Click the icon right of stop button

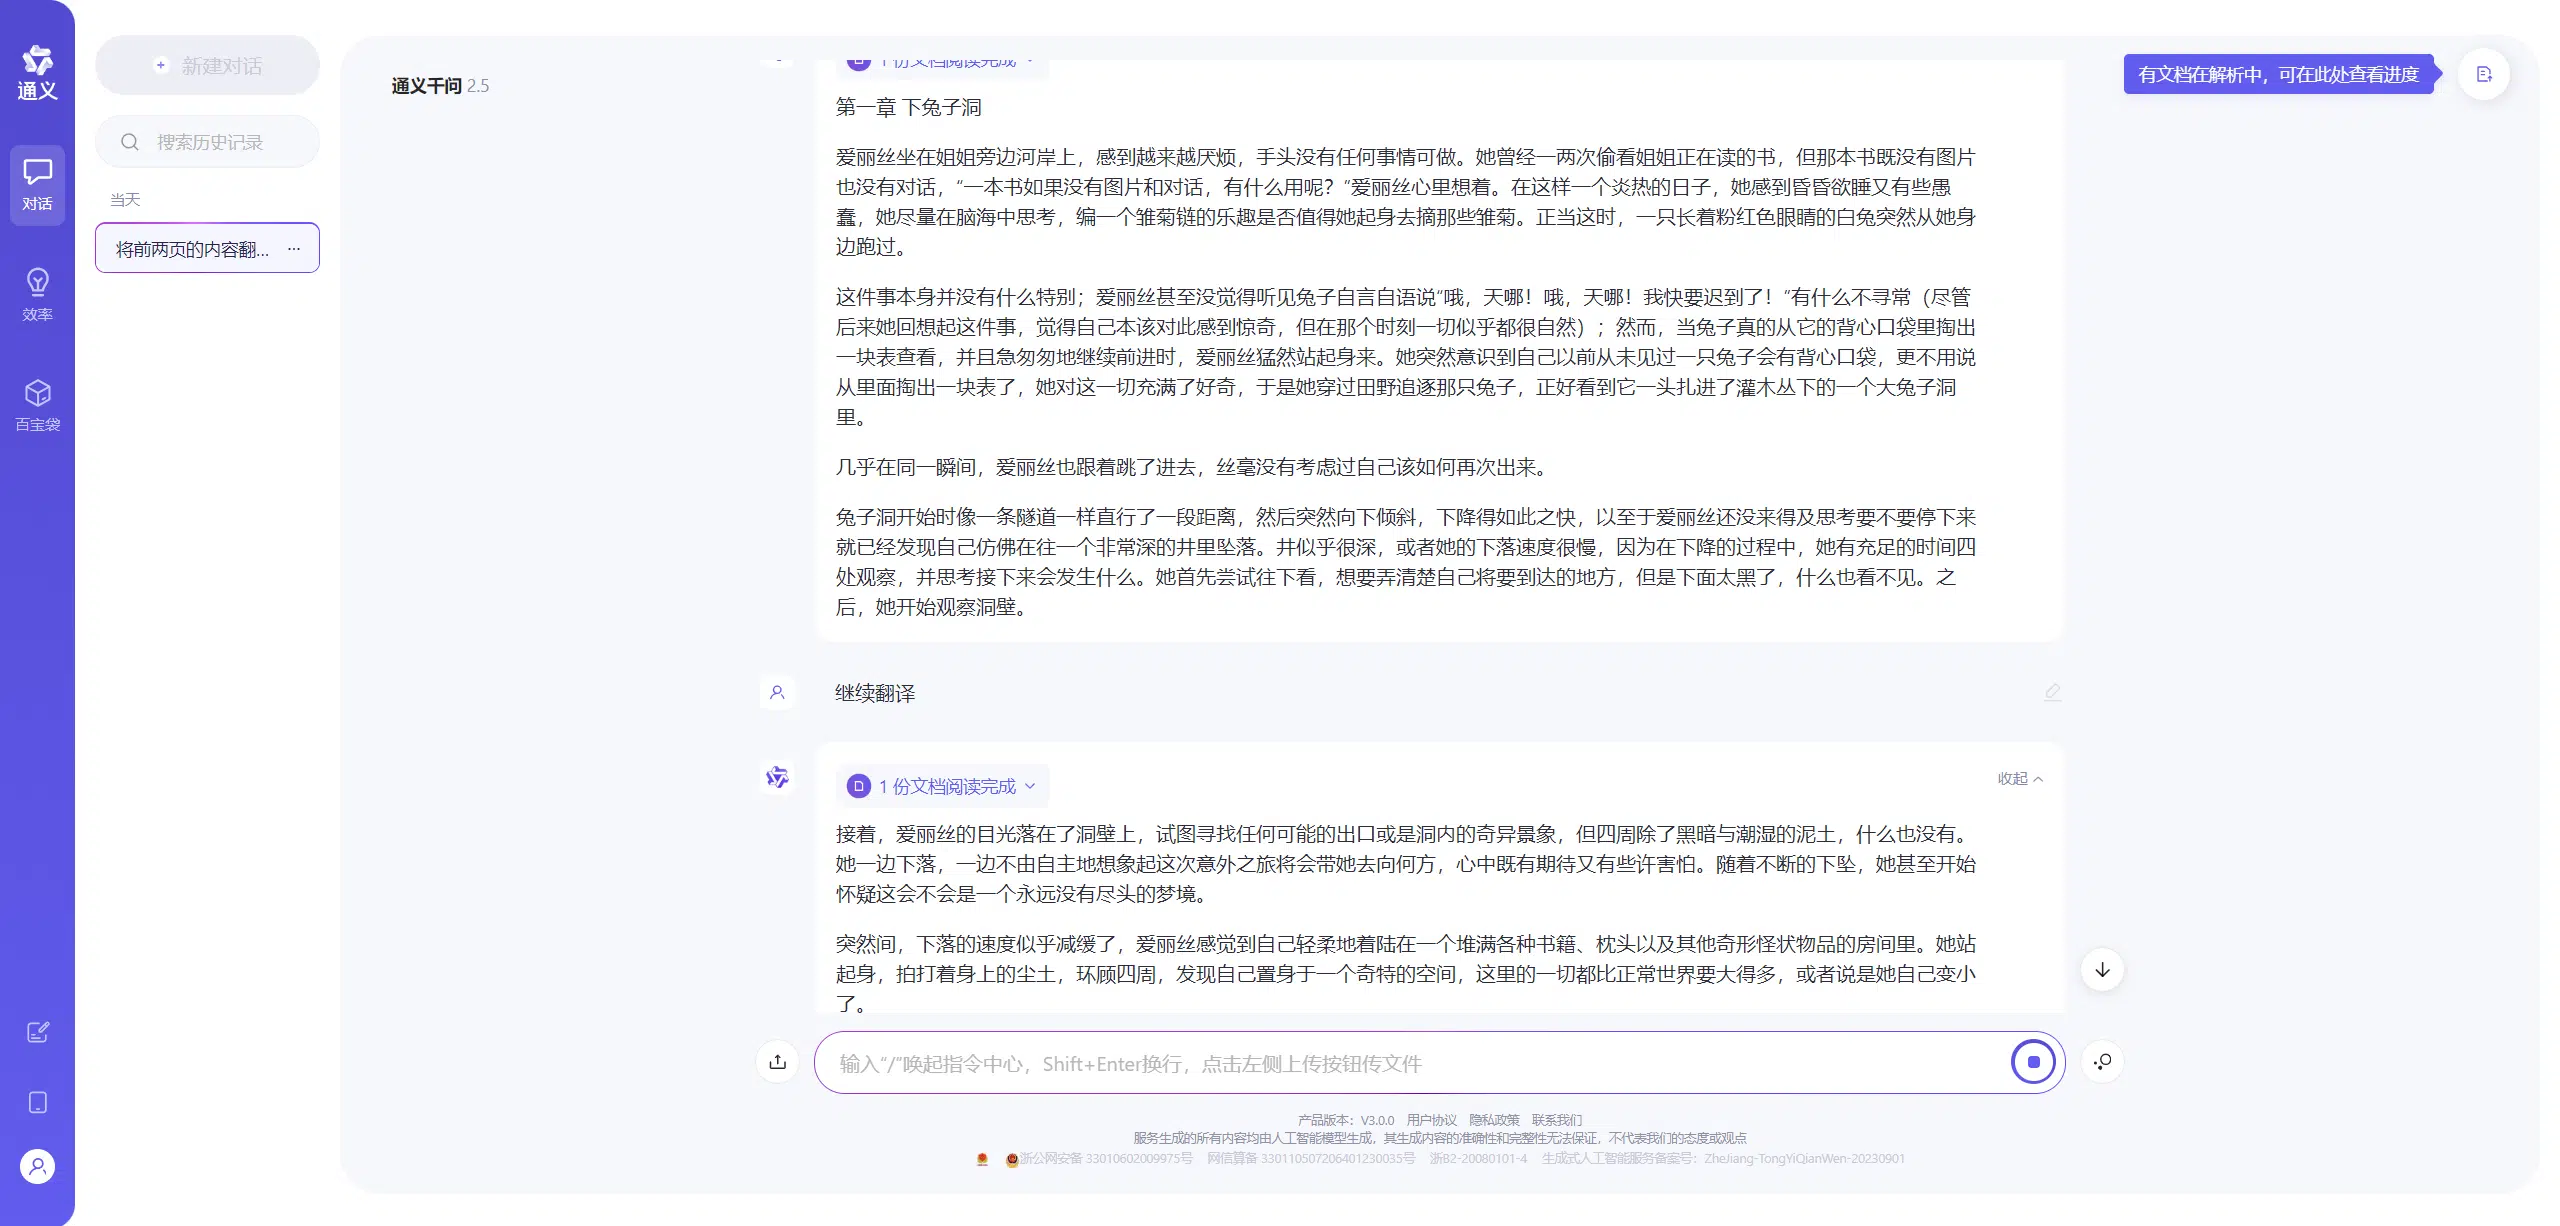click(x=2102, y=1062)
